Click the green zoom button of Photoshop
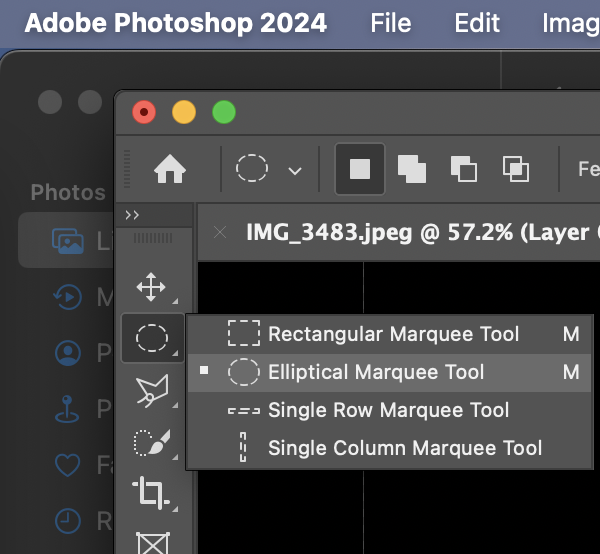This screenshot has width=600, height=554. (224, 112)
